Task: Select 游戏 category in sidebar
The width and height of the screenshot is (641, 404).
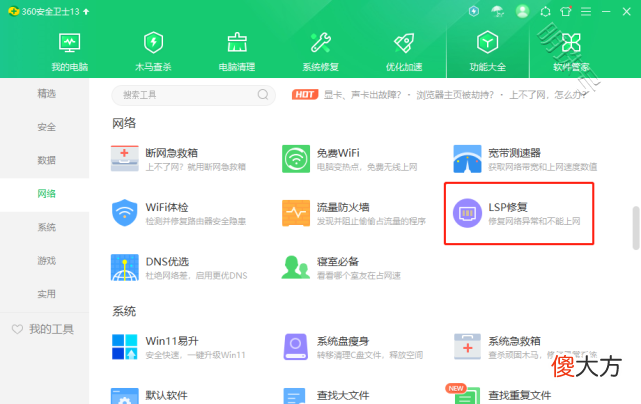Action: click(x=45, y=260)
